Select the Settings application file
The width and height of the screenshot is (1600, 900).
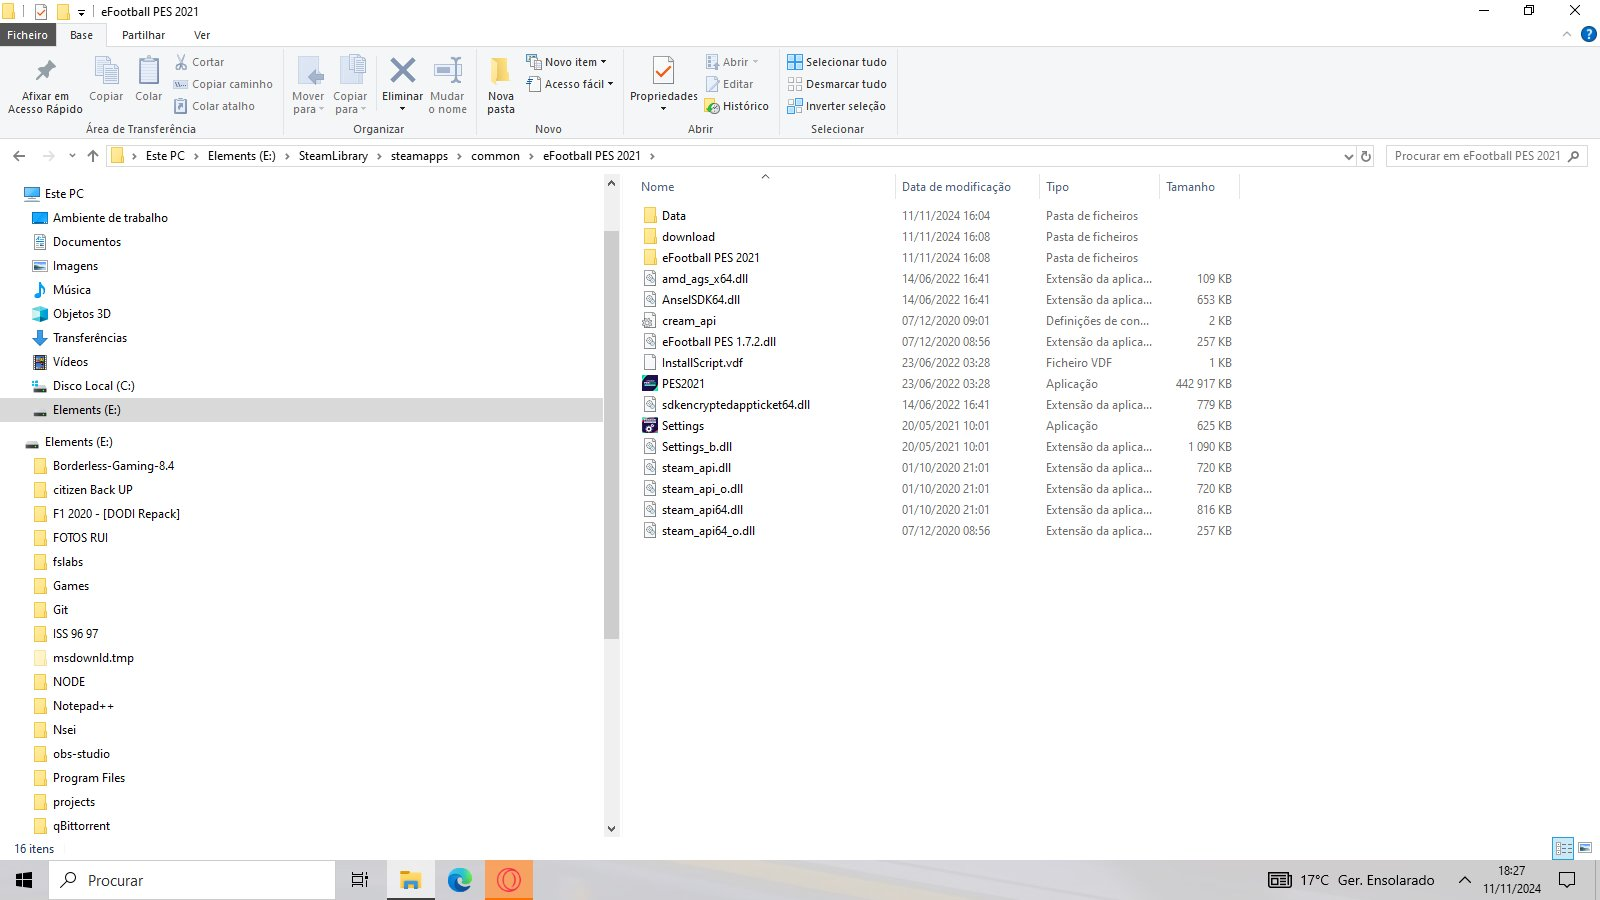point(683,426)
